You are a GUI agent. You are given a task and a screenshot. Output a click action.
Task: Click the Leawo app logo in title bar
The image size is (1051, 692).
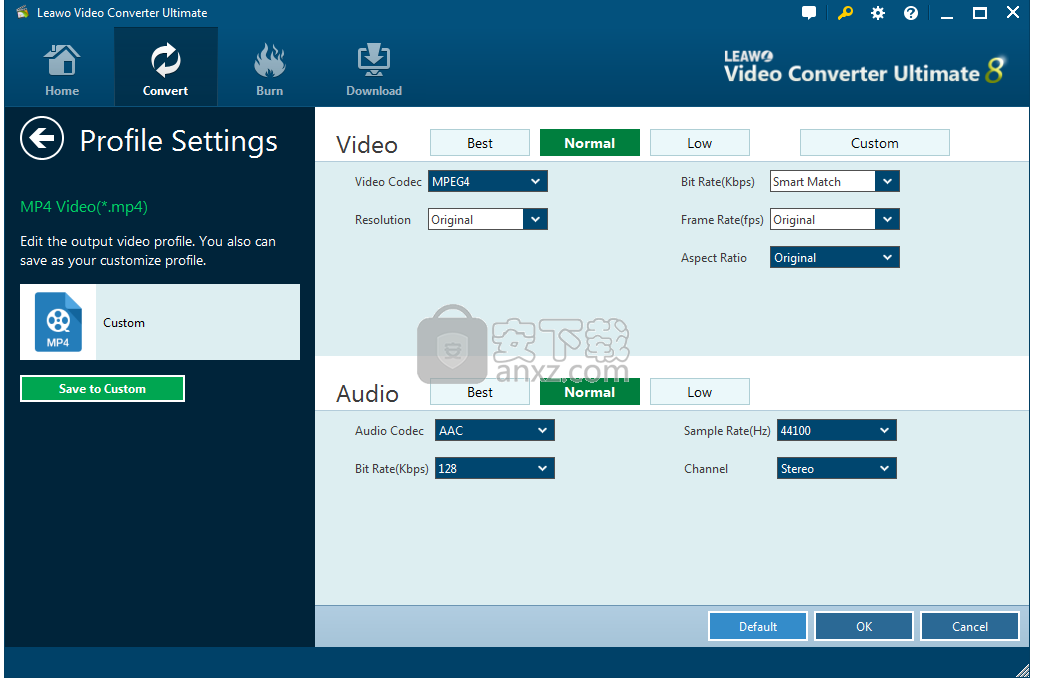pos(23,12)
